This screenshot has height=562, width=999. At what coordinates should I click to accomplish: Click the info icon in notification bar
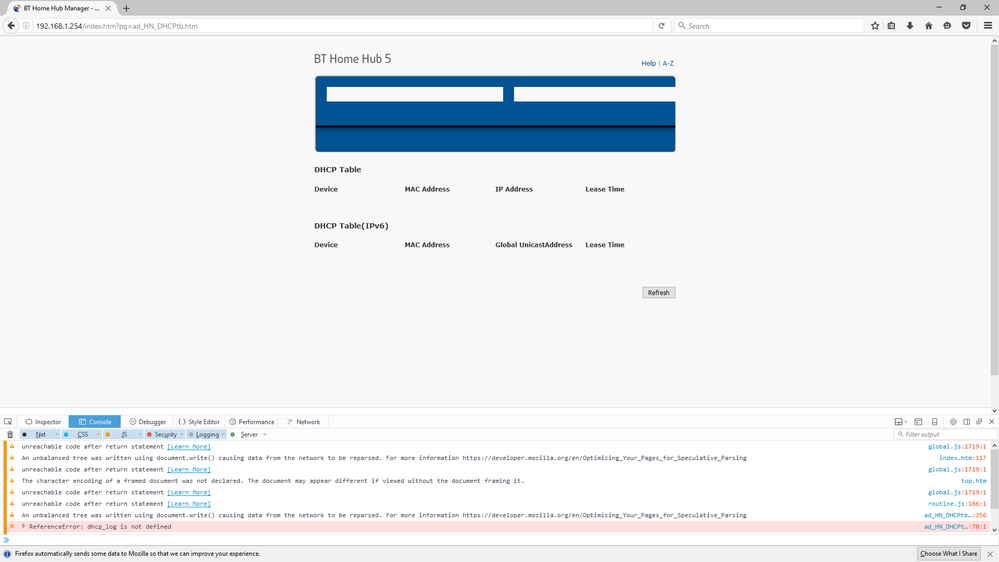pos(7,554)
